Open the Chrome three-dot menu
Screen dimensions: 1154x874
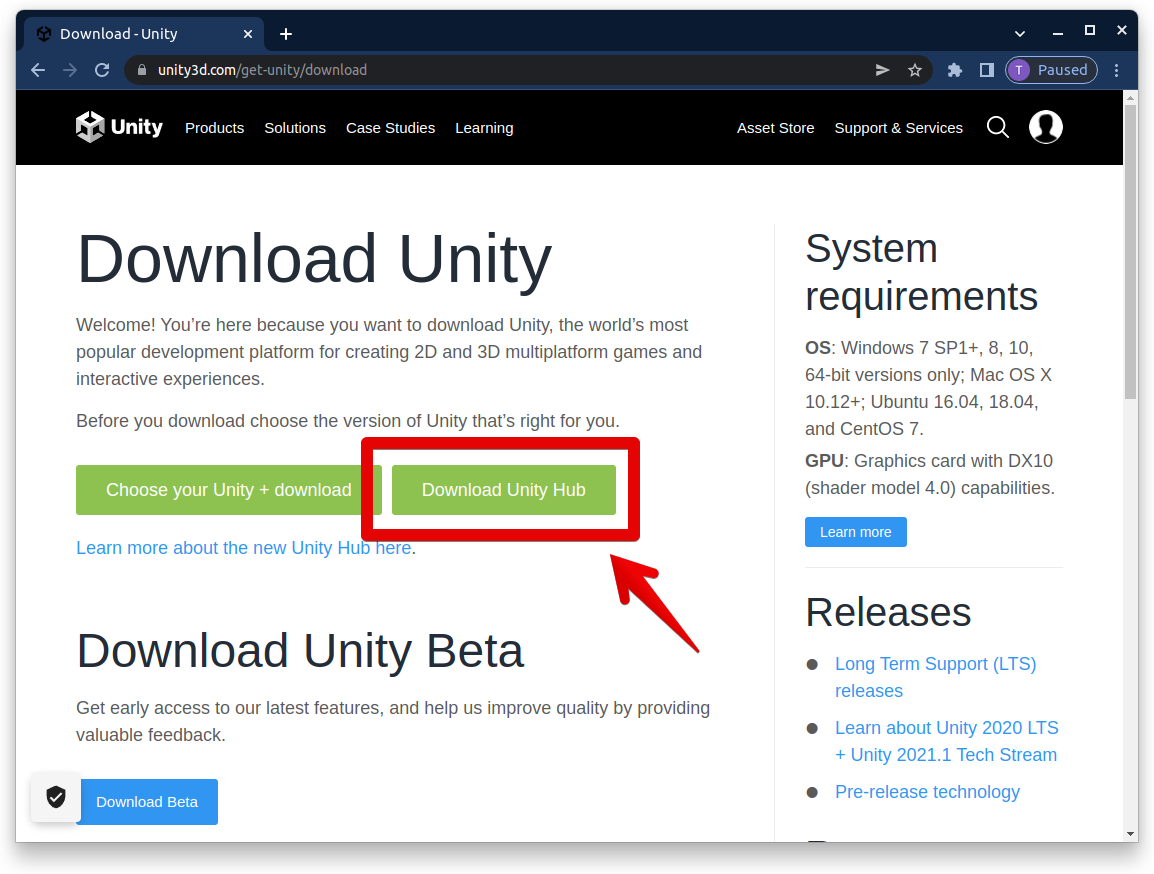pos(1116,70)
